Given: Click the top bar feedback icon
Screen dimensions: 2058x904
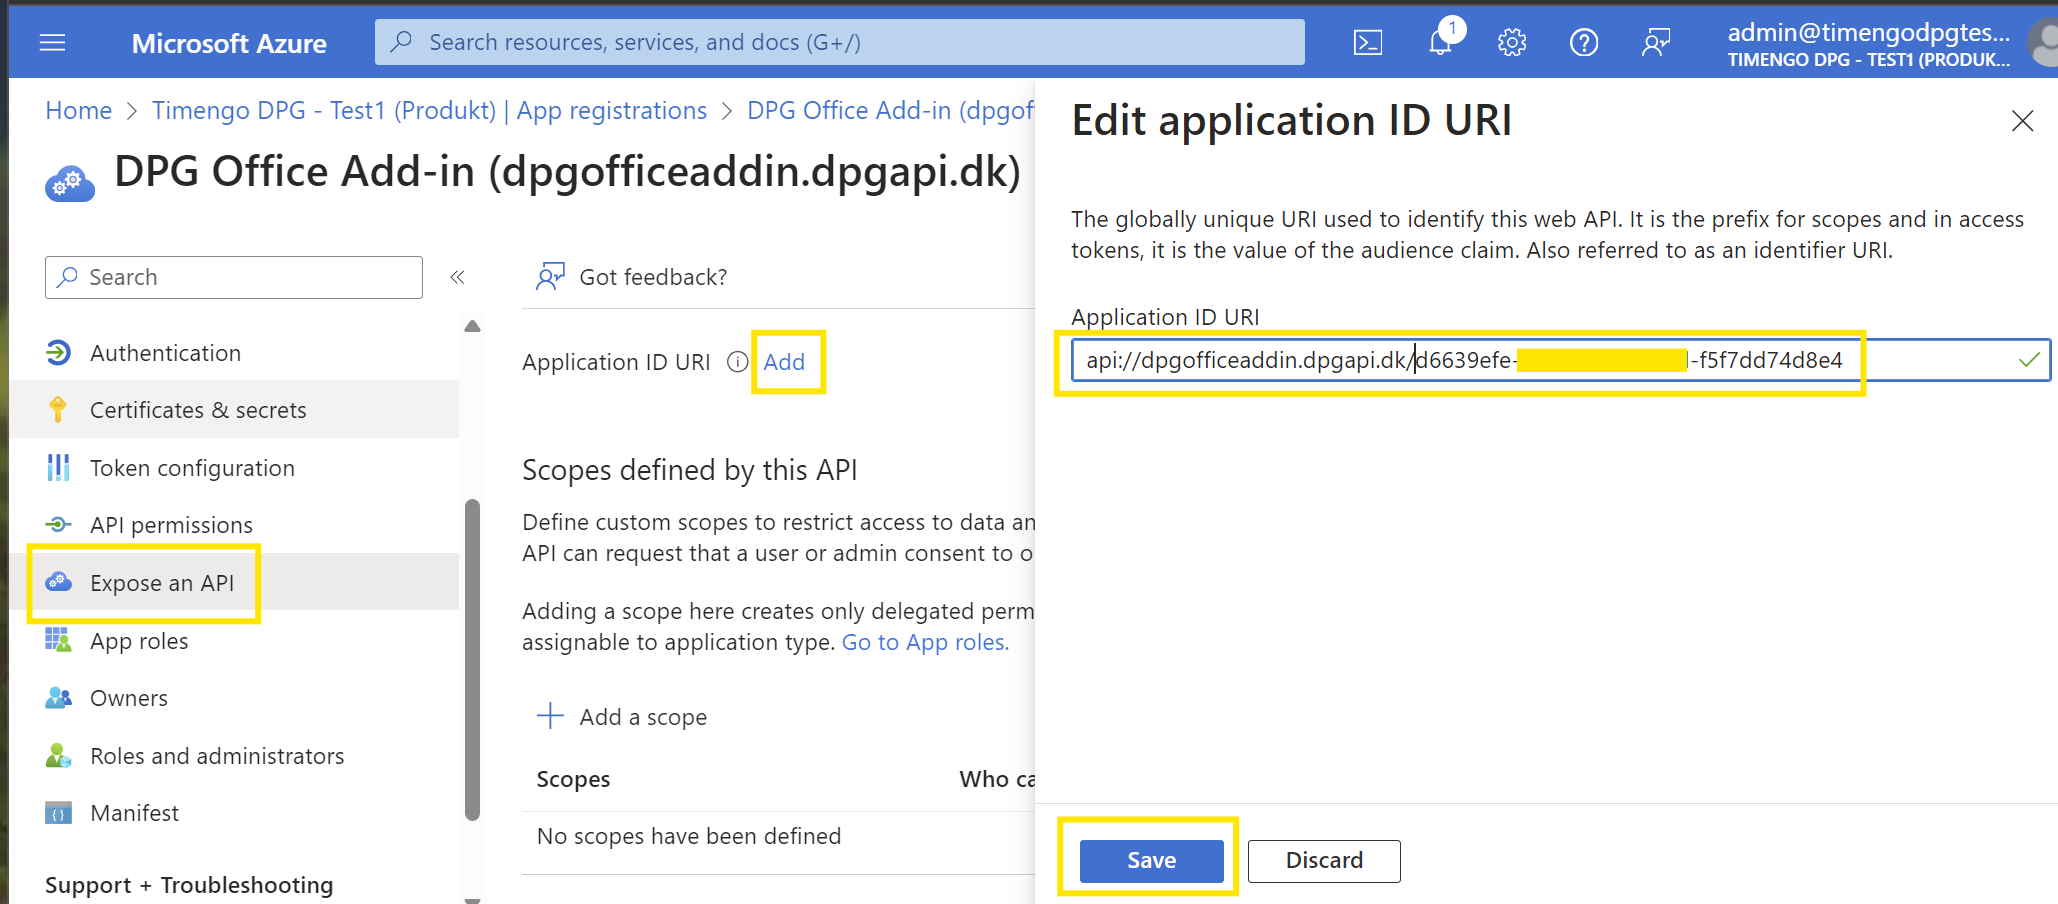Looking at the screenshot, I should 1656,43.
